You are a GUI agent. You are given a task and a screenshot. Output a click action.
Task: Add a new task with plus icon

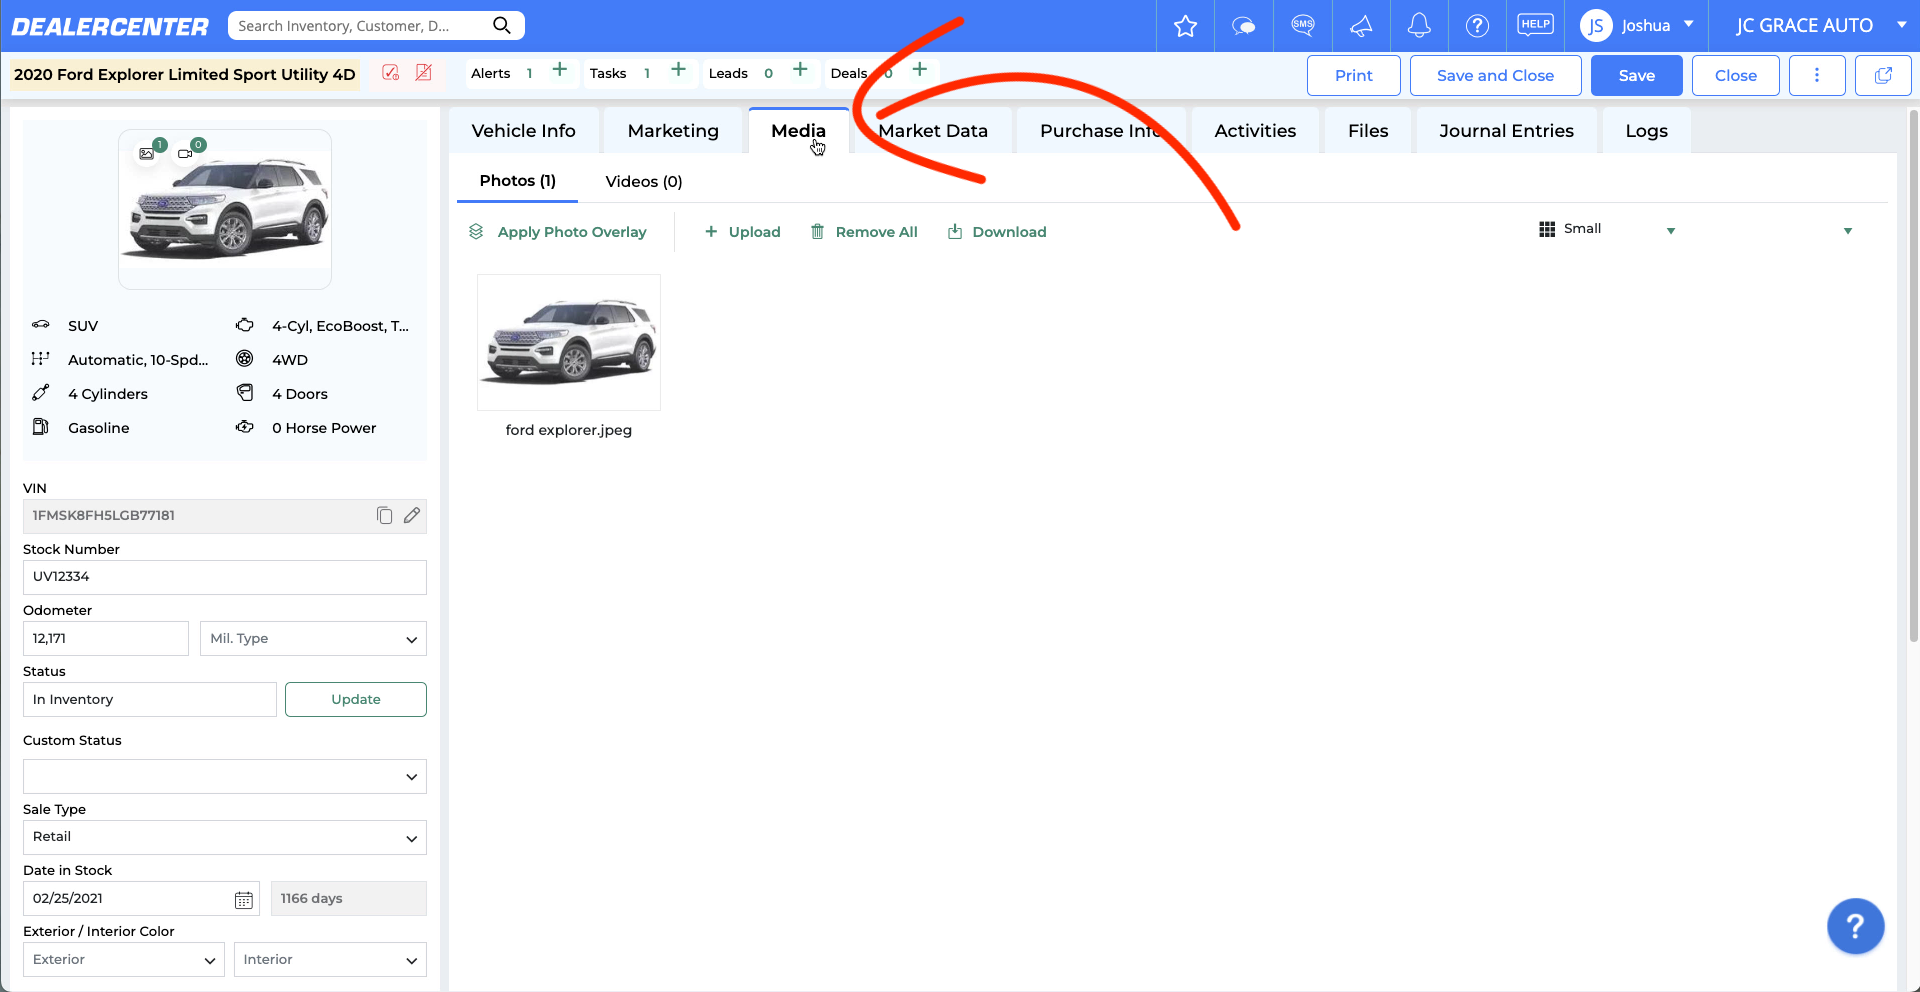(x=678, y=69)
